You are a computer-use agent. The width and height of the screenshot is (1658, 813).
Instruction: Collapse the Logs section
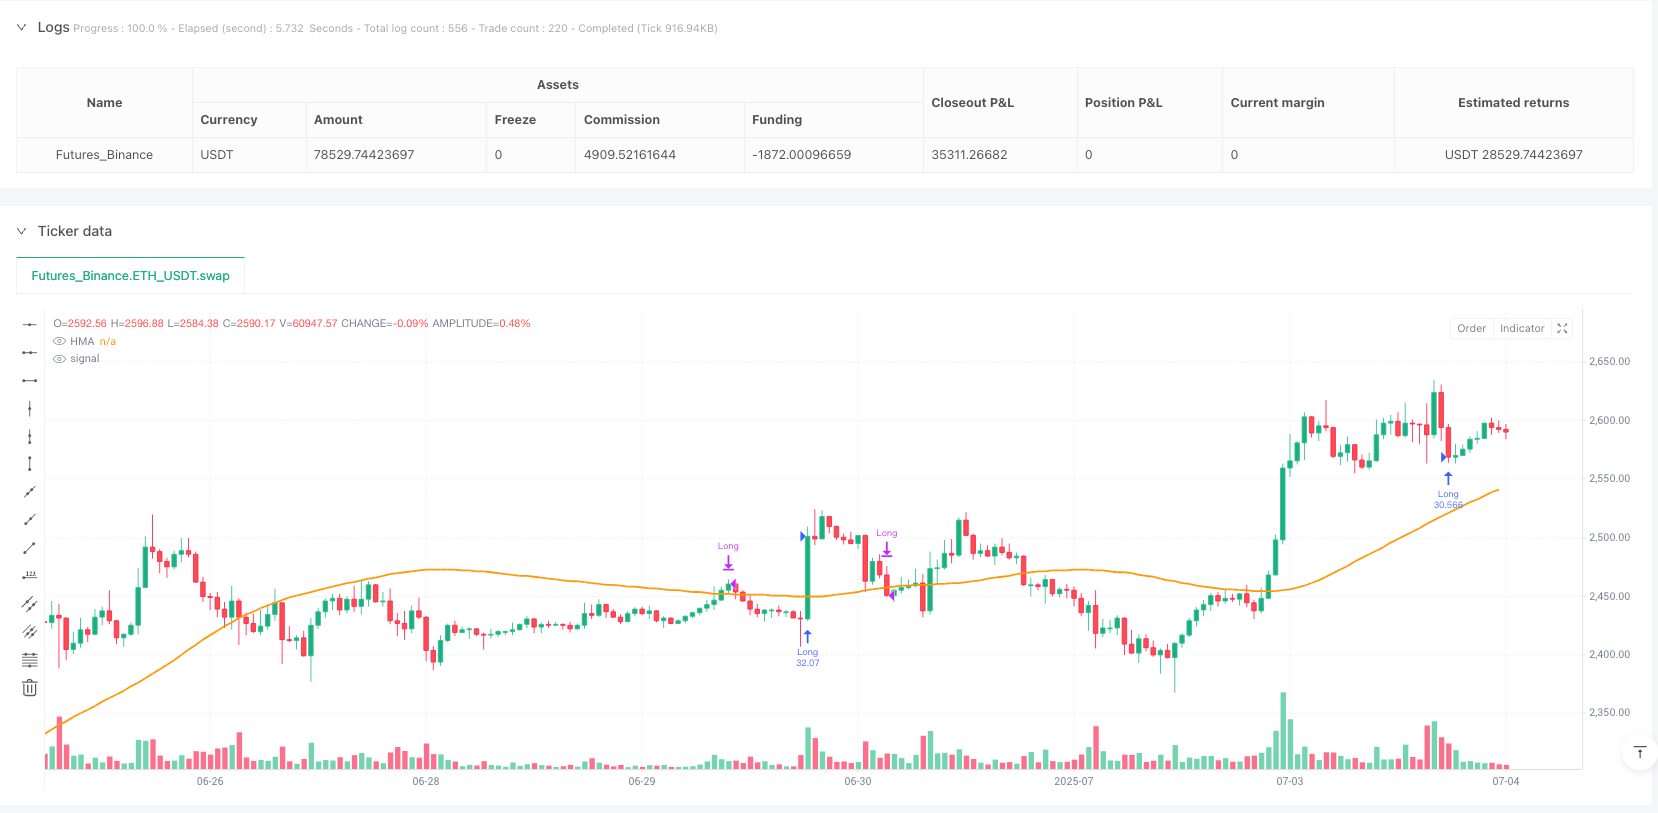21,28
